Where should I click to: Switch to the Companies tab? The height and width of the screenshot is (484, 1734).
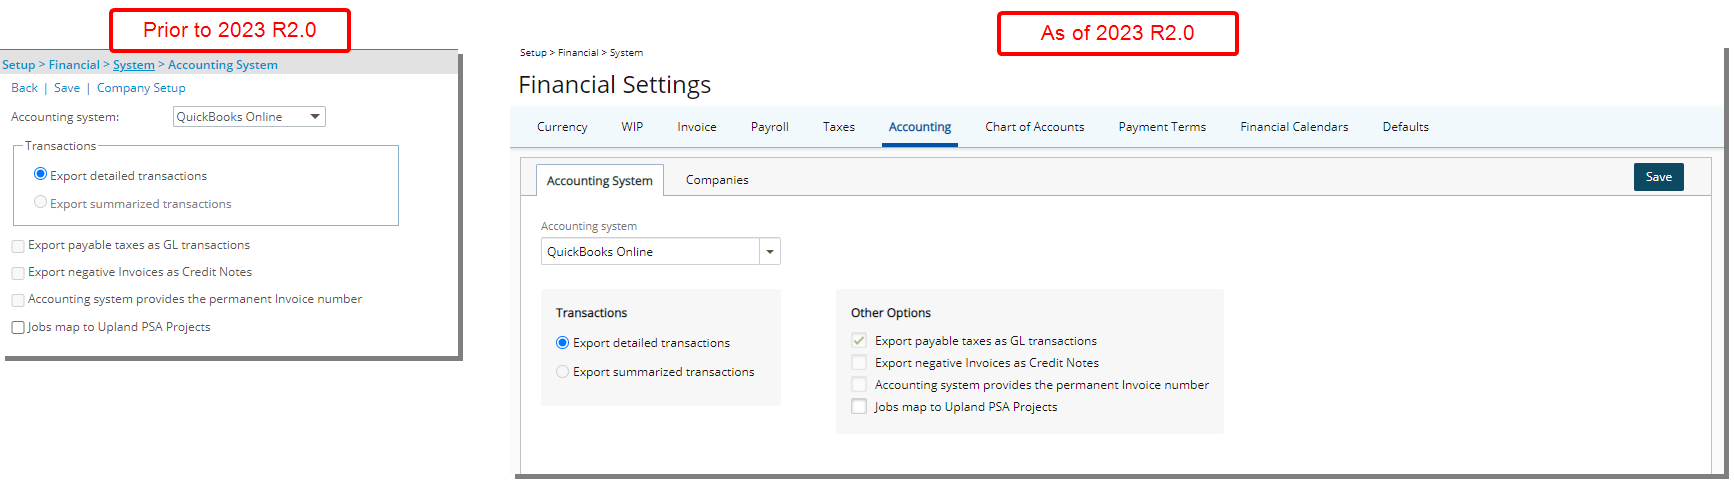coord(717,180)
